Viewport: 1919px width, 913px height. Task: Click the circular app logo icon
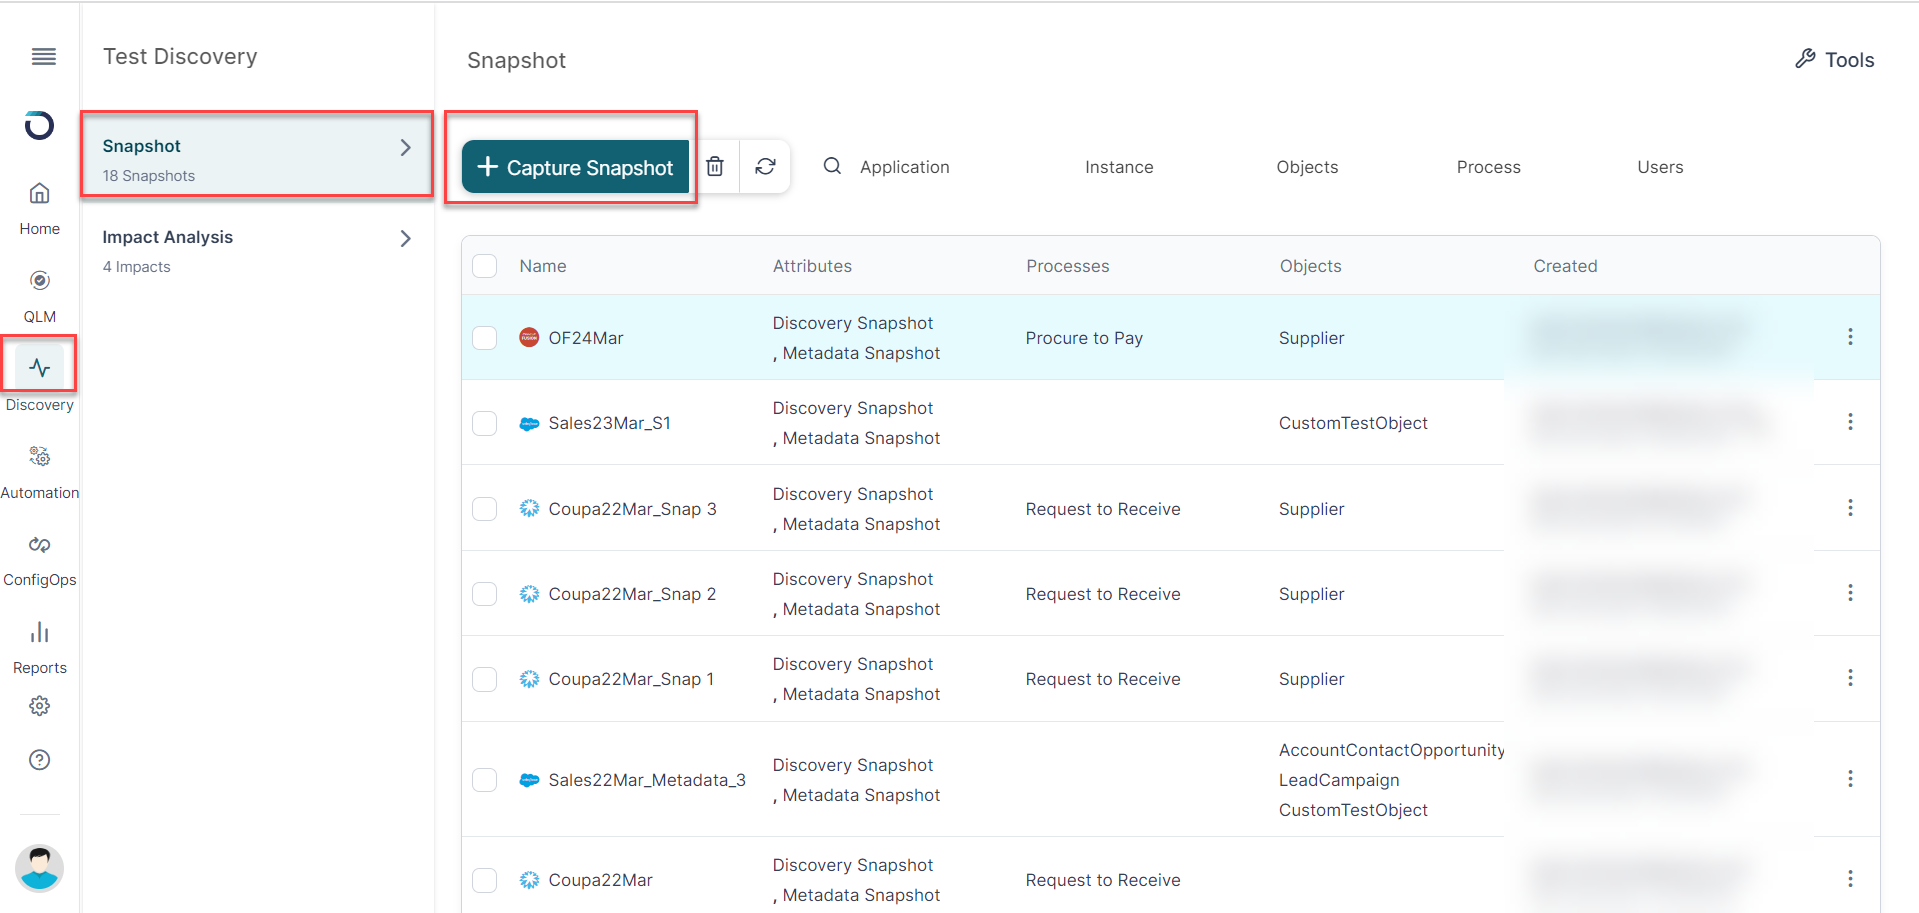(39, 125)
